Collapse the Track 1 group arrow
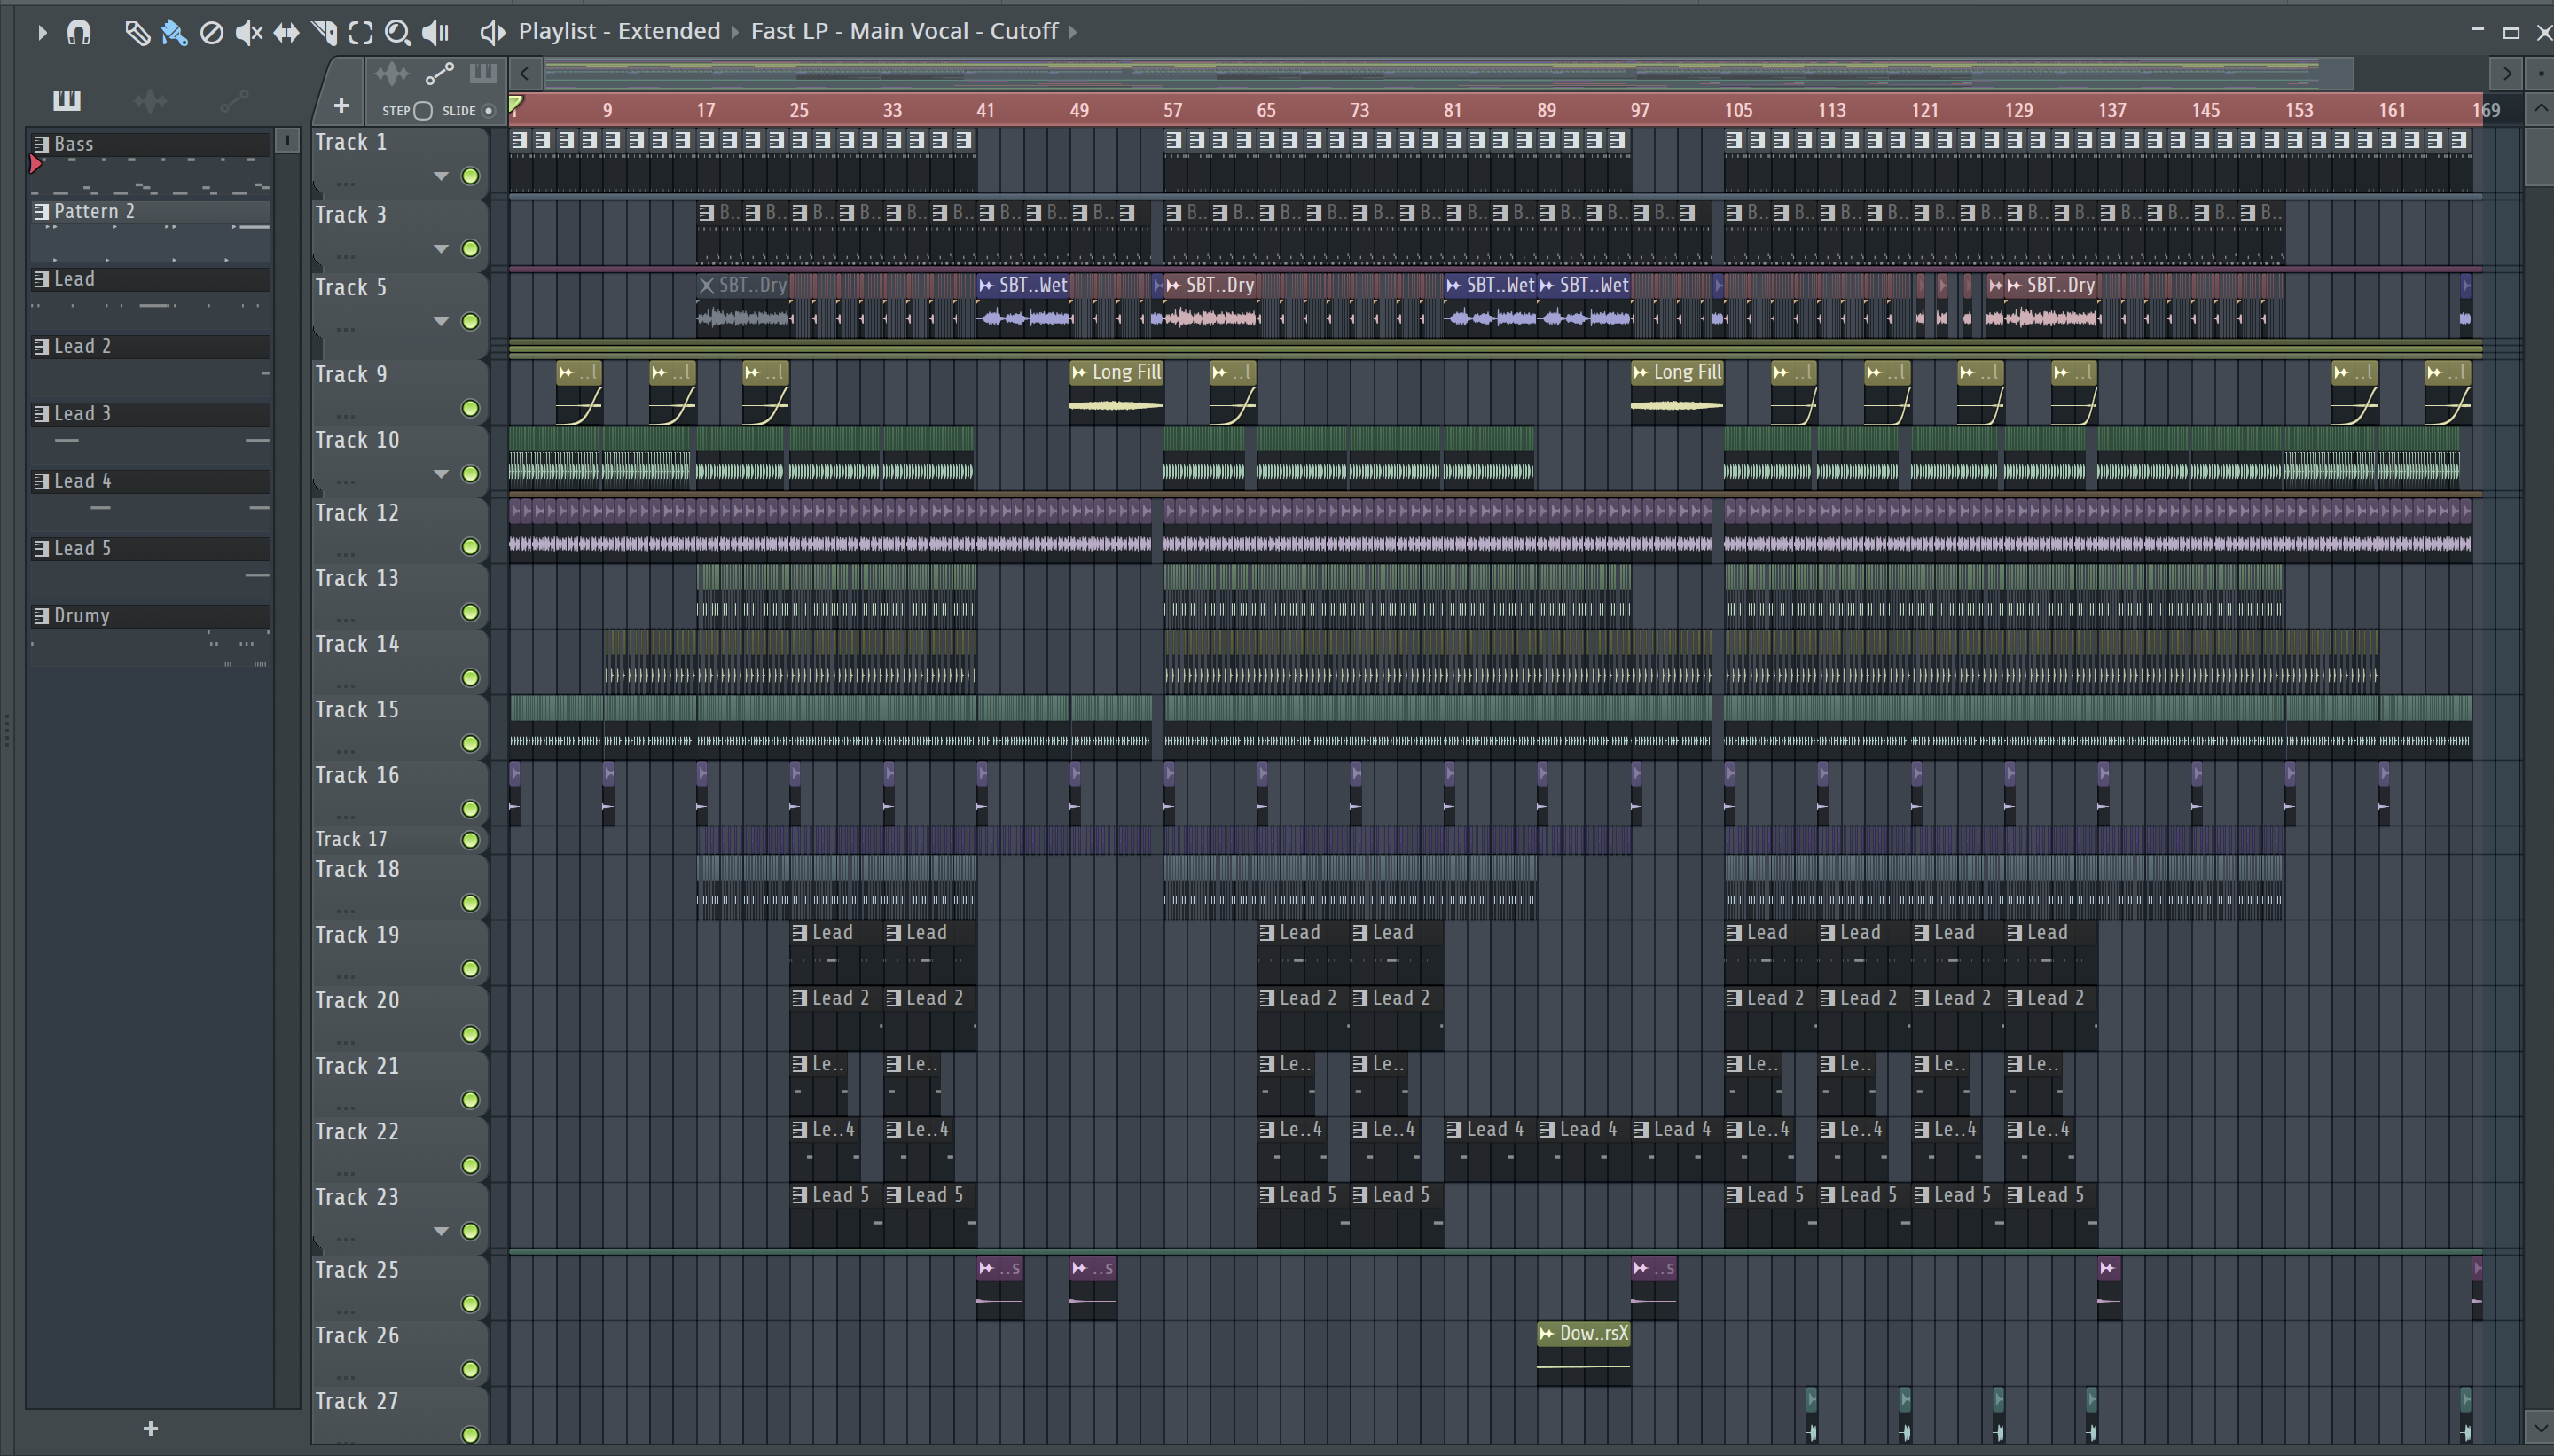The image size is (2554, 1456). pyautogui.click(x=440, y=176)
